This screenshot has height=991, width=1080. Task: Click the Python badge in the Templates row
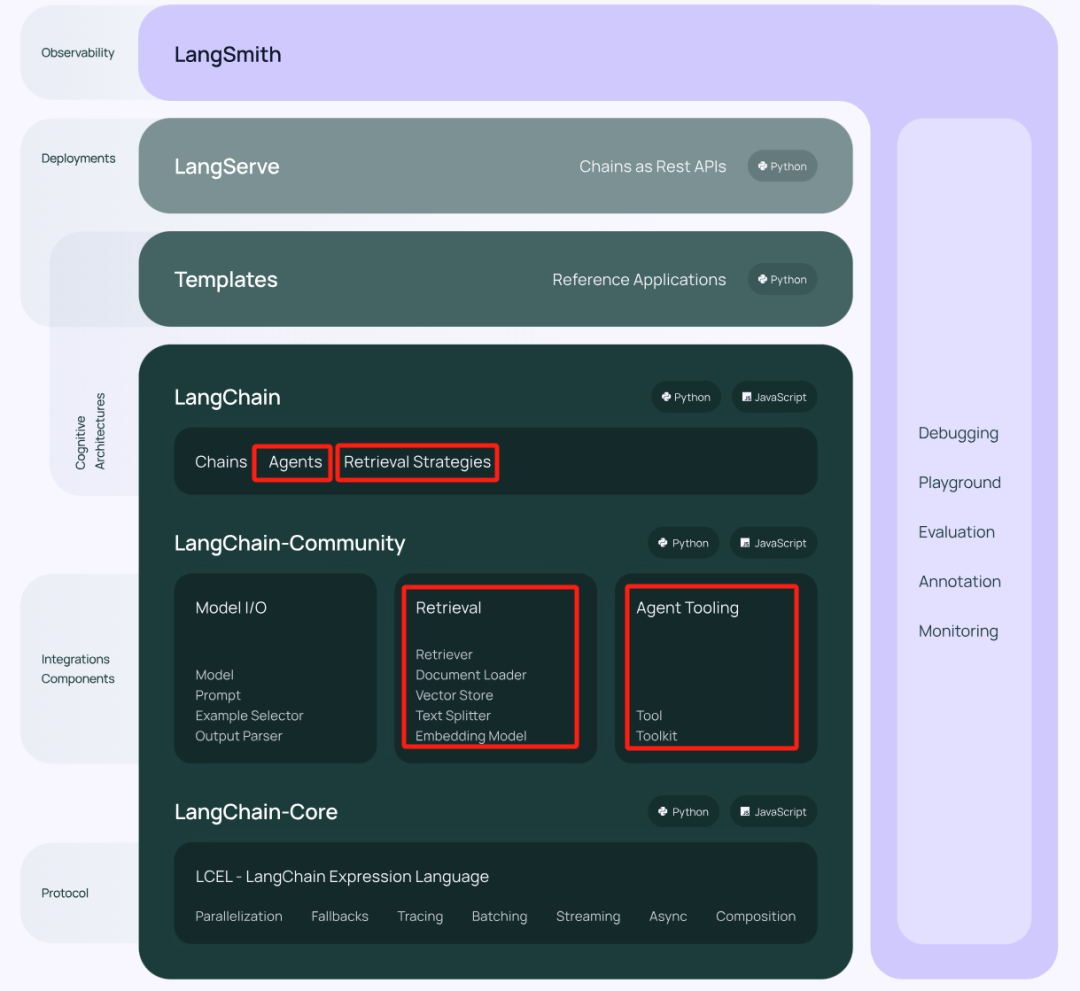(x=782, y=280)
